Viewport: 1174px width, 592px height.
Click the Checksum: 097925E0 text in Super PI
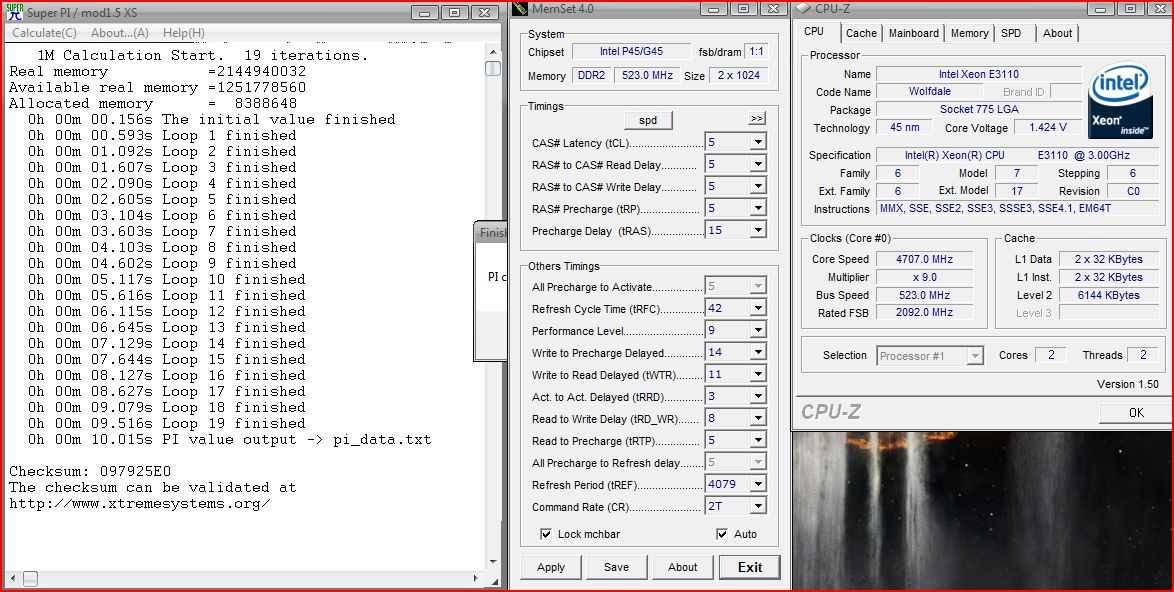click(90, 472)
